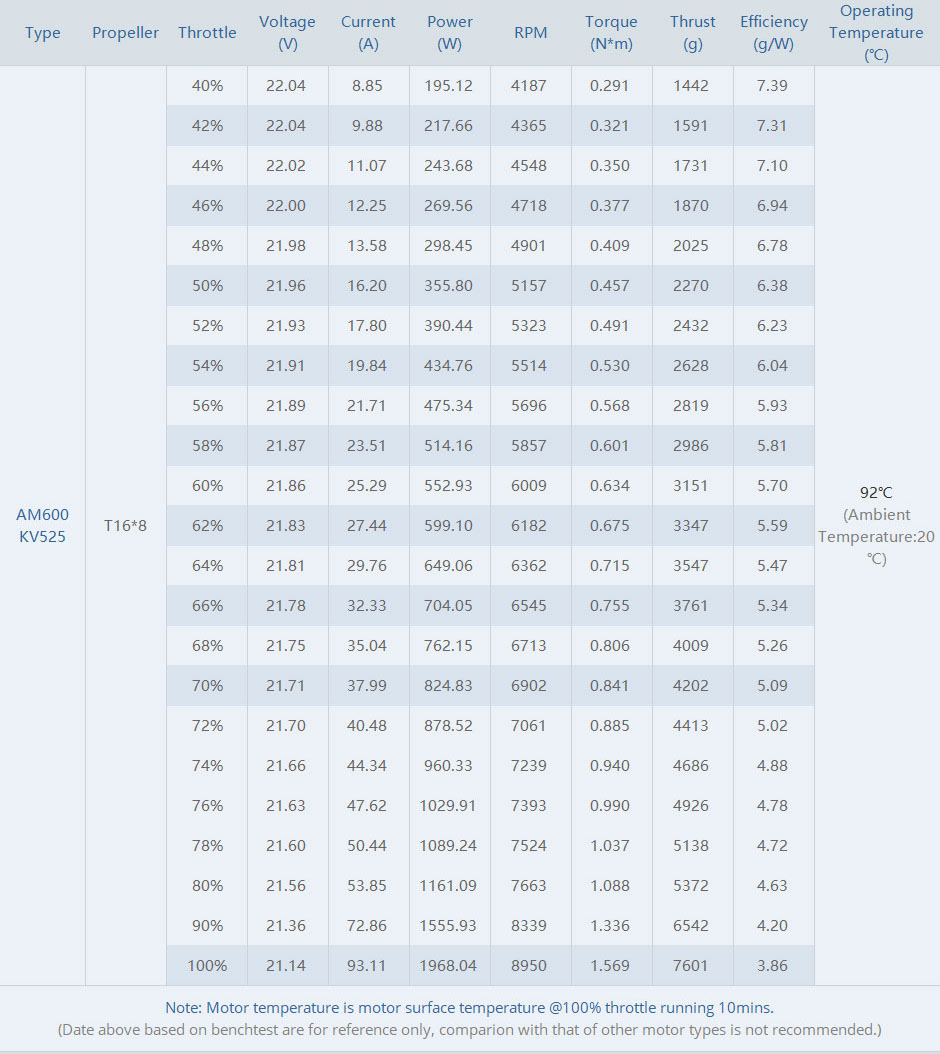The image size is (940, 1054).
Task: Select the Current (A) column header
Action: 368,33
